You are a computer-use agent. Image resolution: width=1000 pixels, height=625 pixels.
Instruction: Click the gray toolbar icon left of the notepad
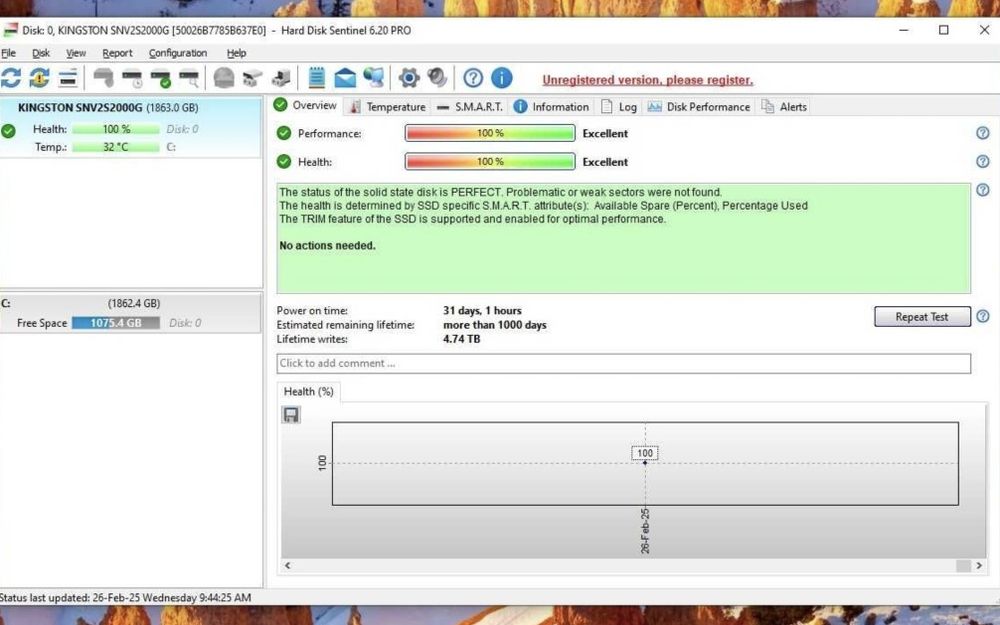[x=281, y=78]
